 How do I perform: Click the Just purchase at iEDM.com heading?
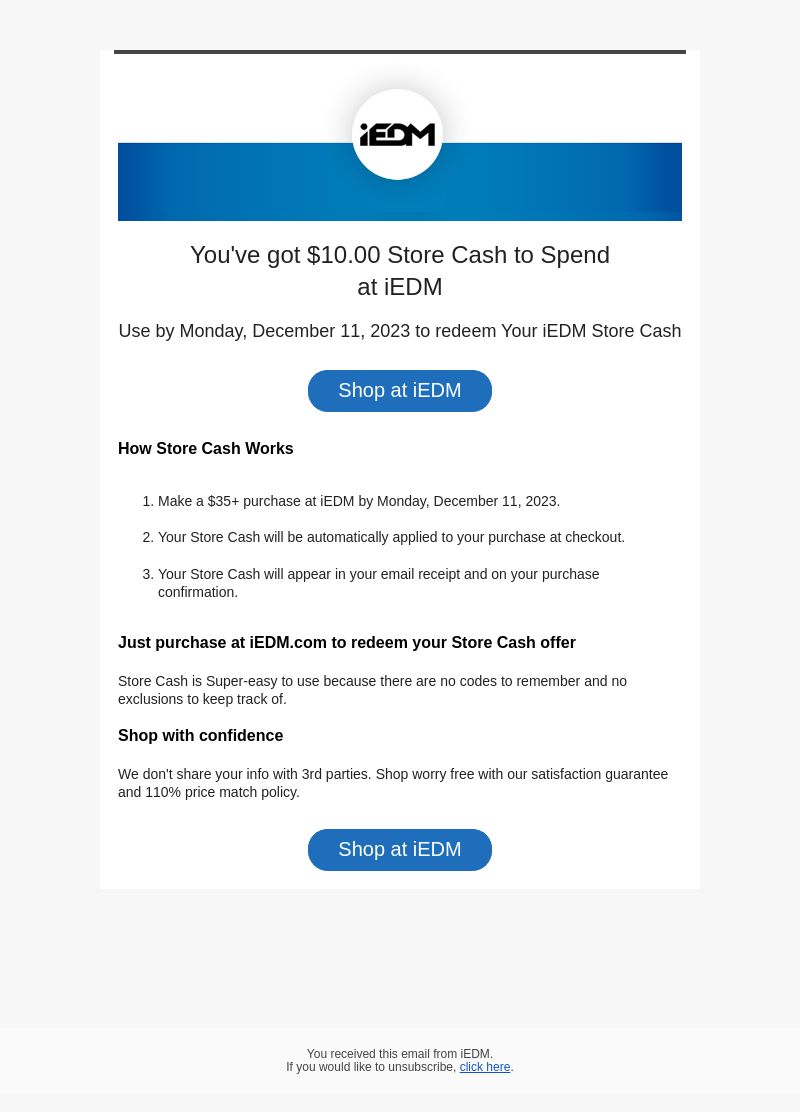point(347,643)
